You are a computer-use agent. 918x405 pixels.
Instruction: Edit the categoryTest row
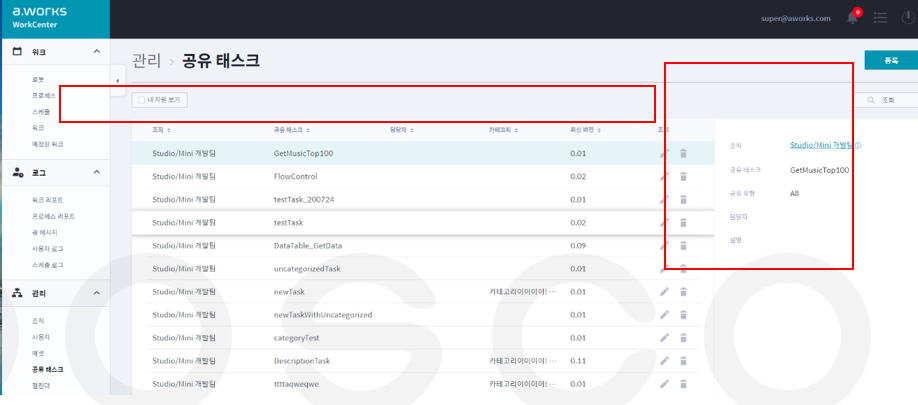point(664,338)
